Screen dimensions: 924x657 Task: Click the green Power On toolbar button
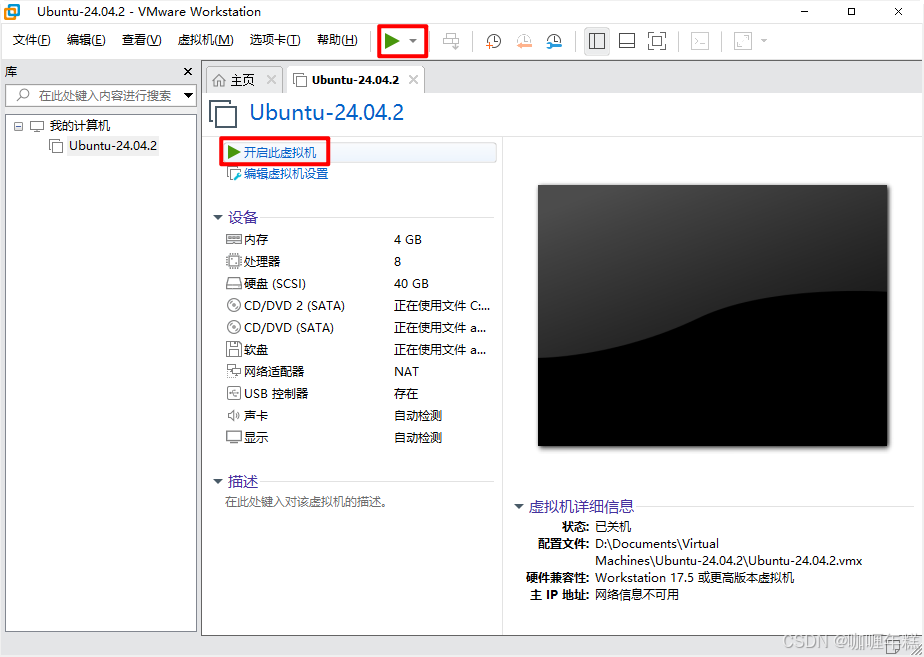tap(392, 41)
